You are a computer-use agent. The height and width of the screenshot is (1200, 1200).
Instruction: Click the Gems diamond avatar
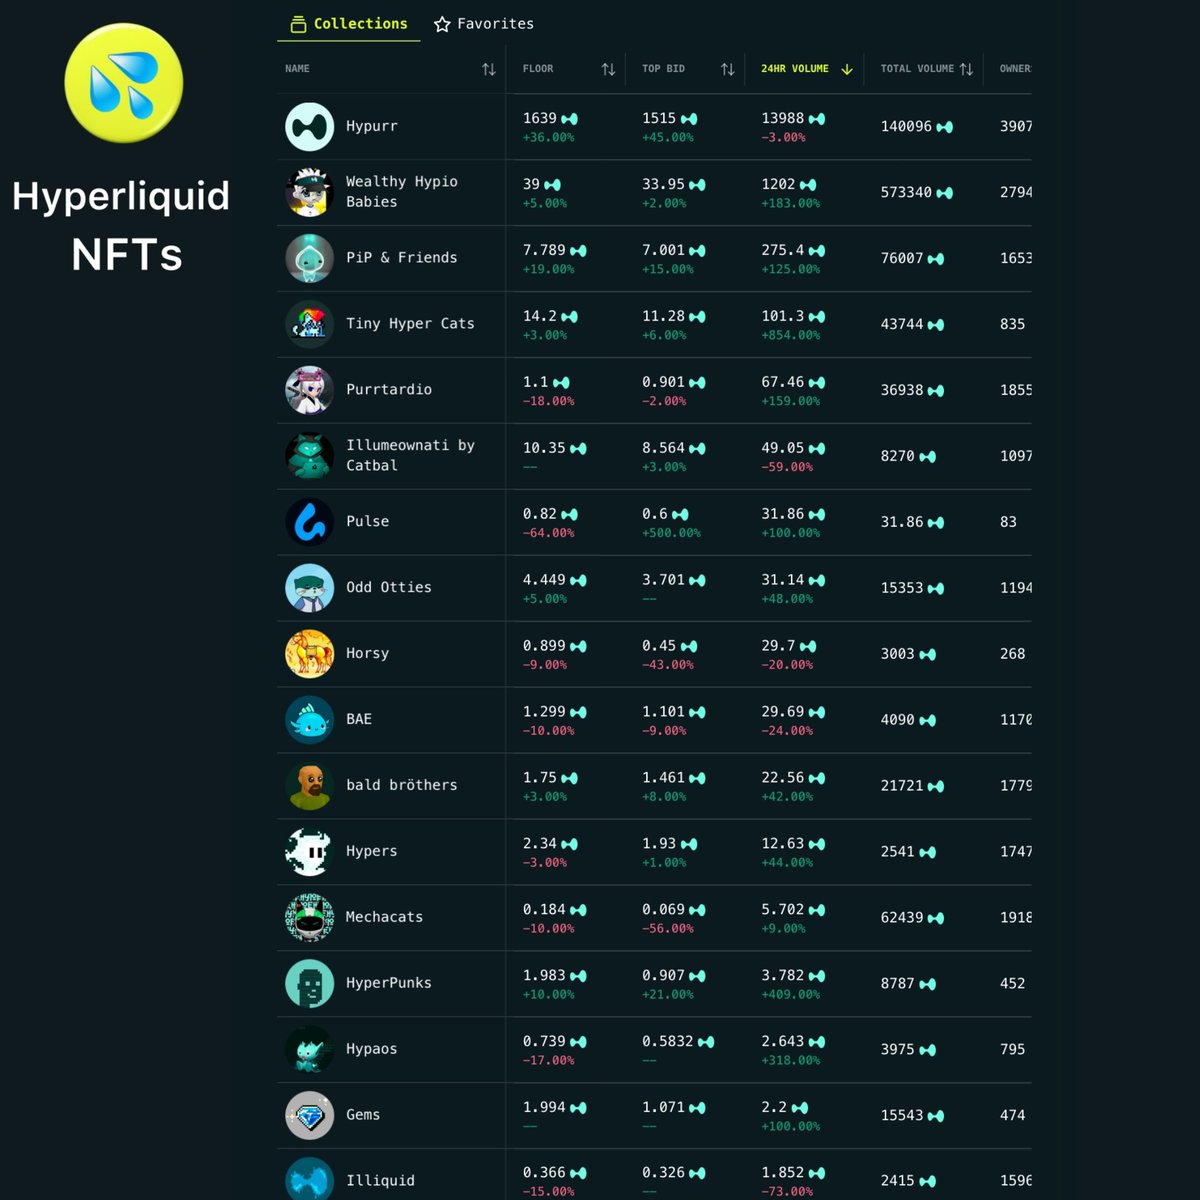pyautogui.click(x=310, y=1116)
